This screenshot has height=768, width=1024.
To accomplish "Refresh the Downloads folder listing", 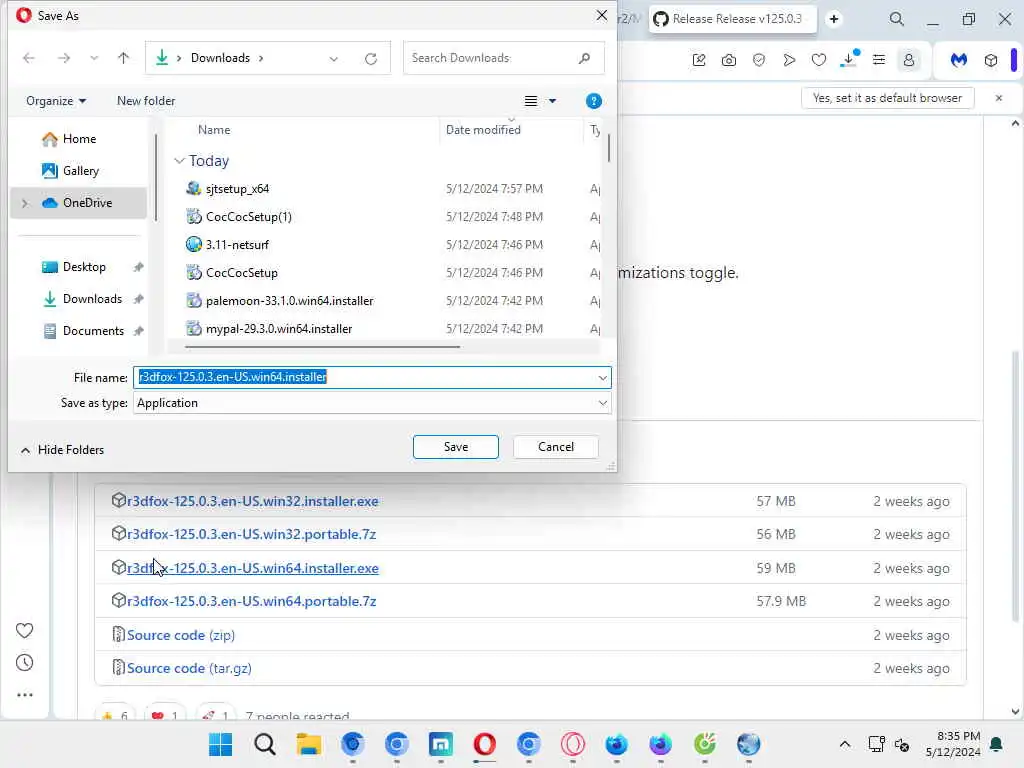I will [x=371, y=59].
